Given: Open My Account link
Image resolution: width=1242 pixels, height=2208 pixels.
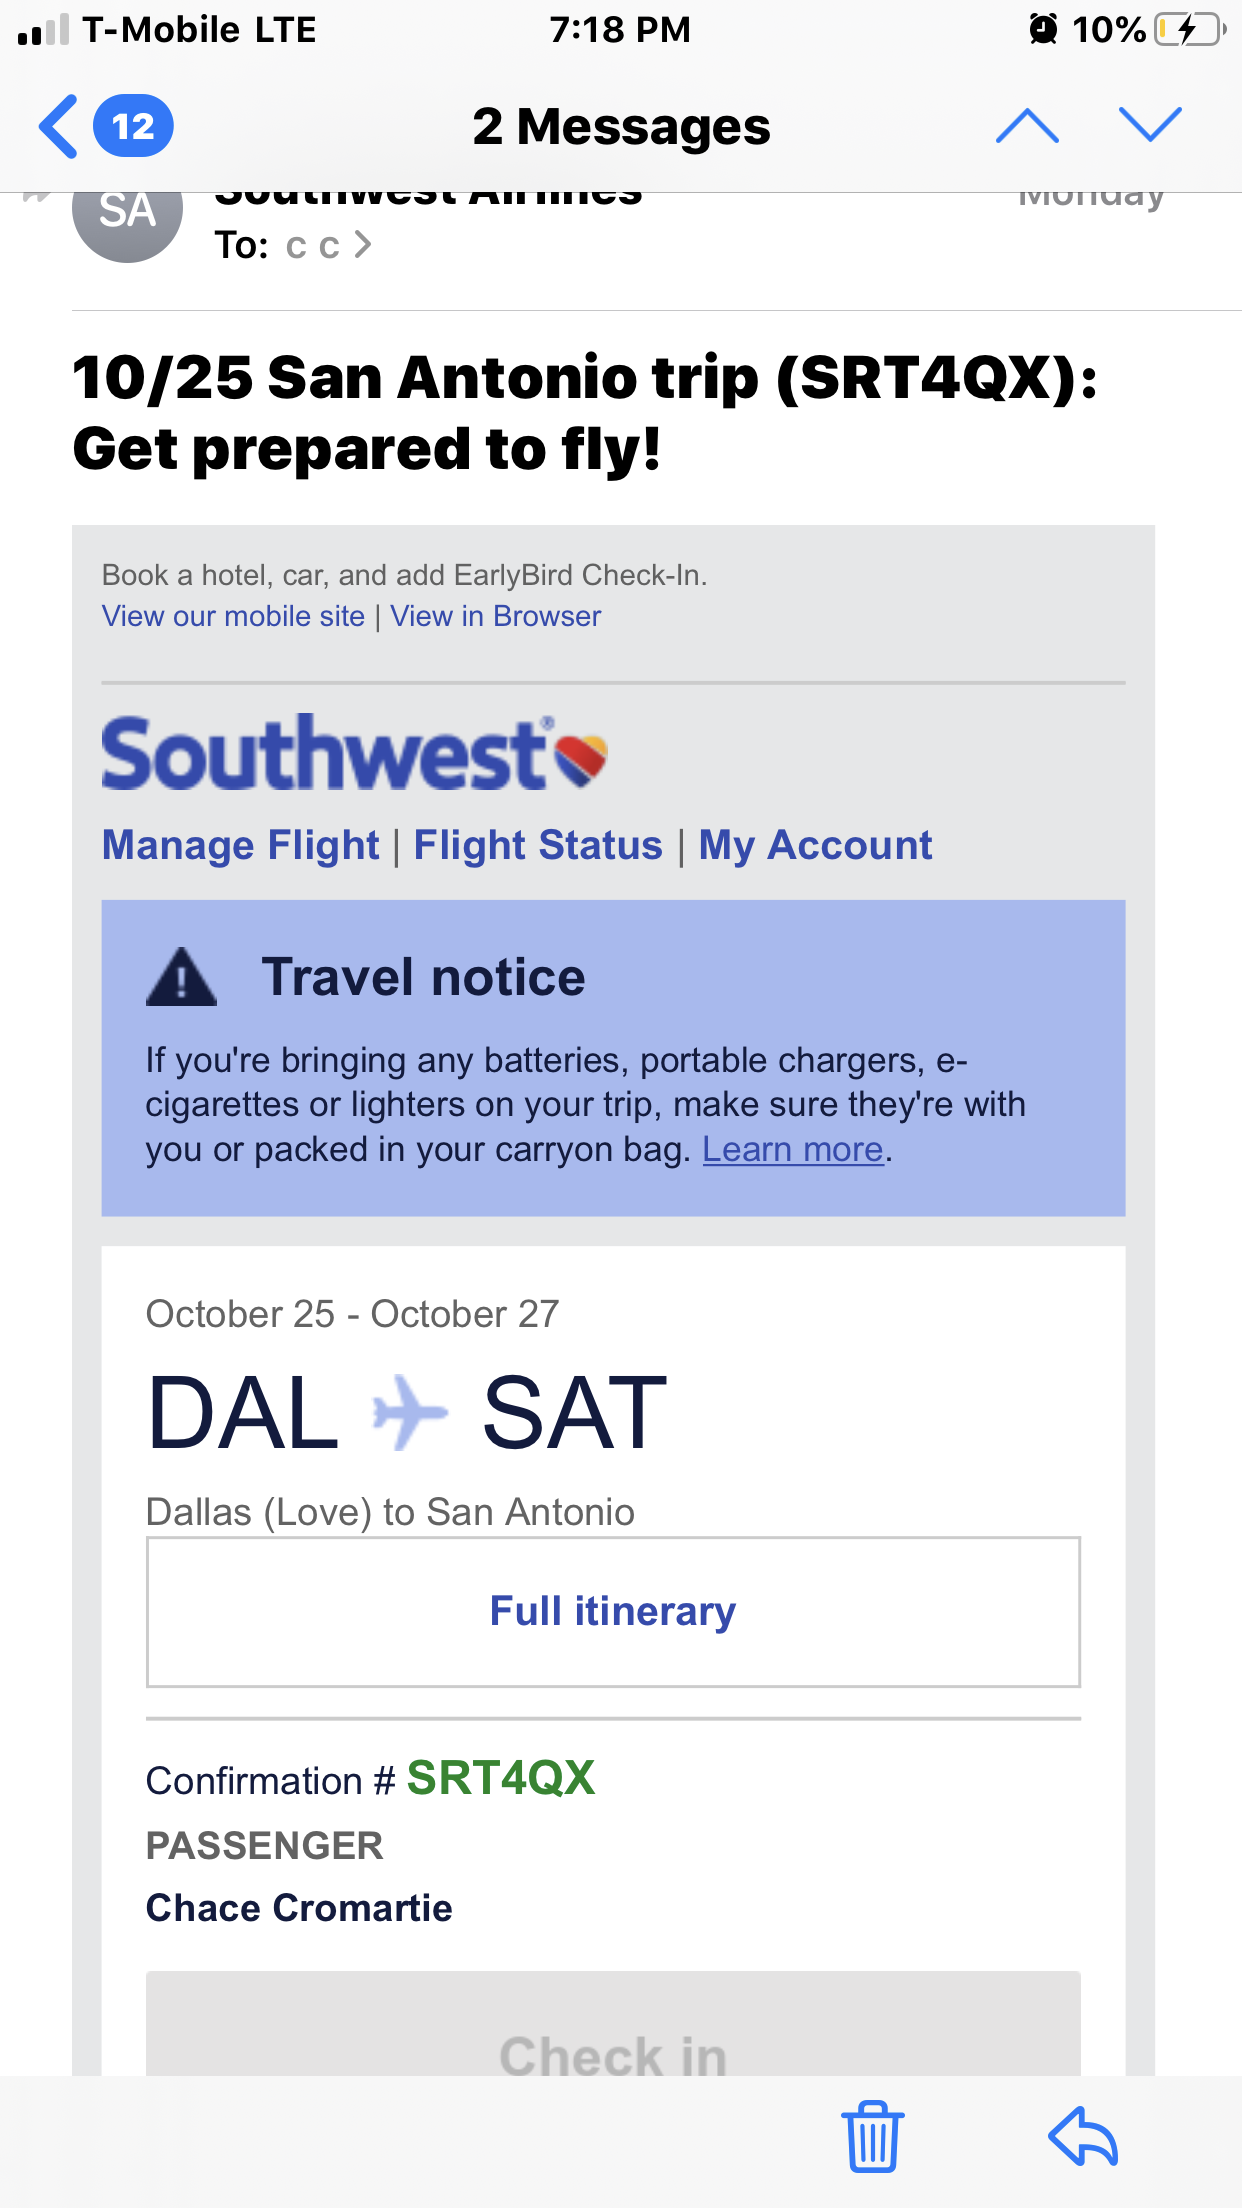Looking at the screenshot, I should click(x=815, y=846).
